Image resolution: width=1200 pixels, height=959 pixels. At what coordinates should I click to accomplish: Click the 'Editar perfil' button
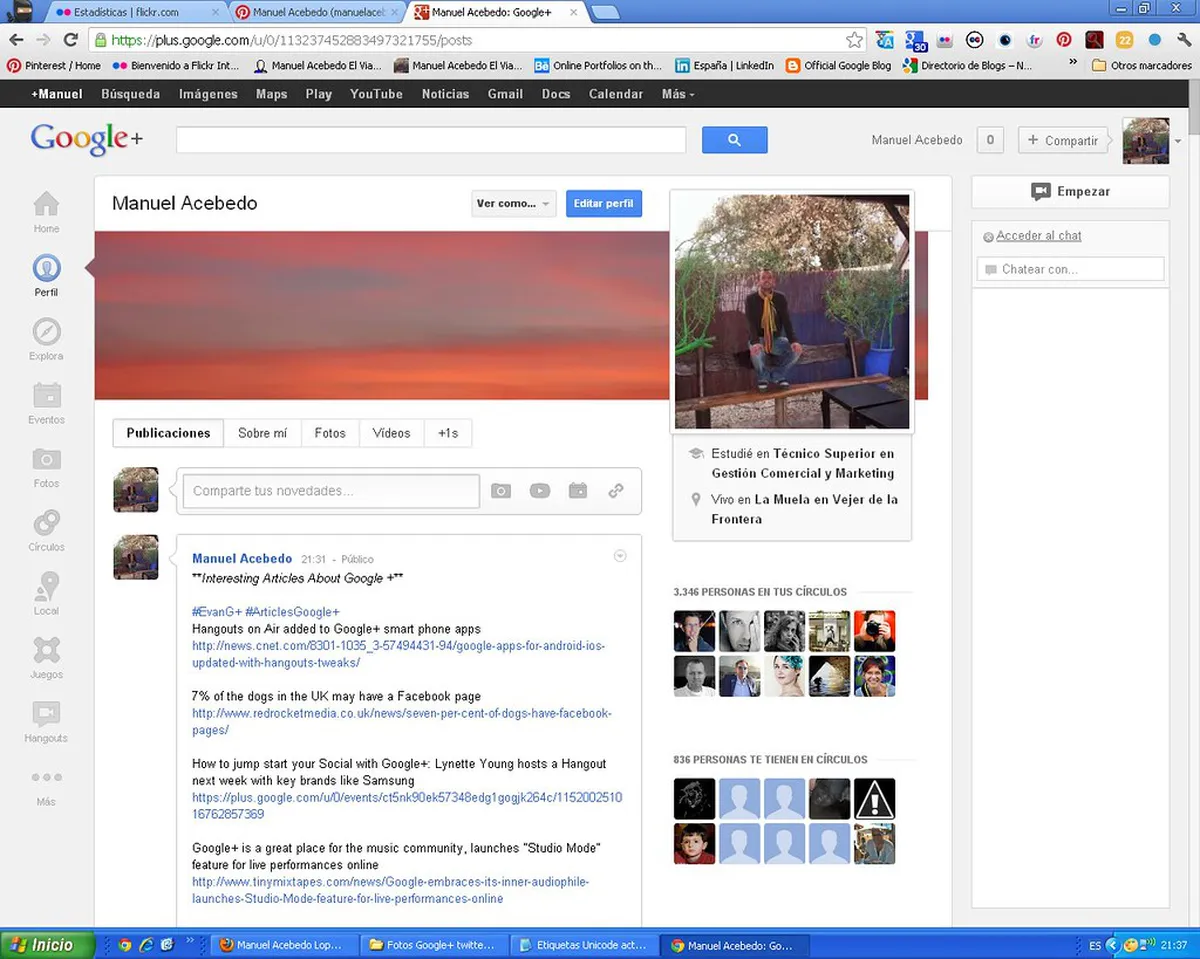pos(603,204)
